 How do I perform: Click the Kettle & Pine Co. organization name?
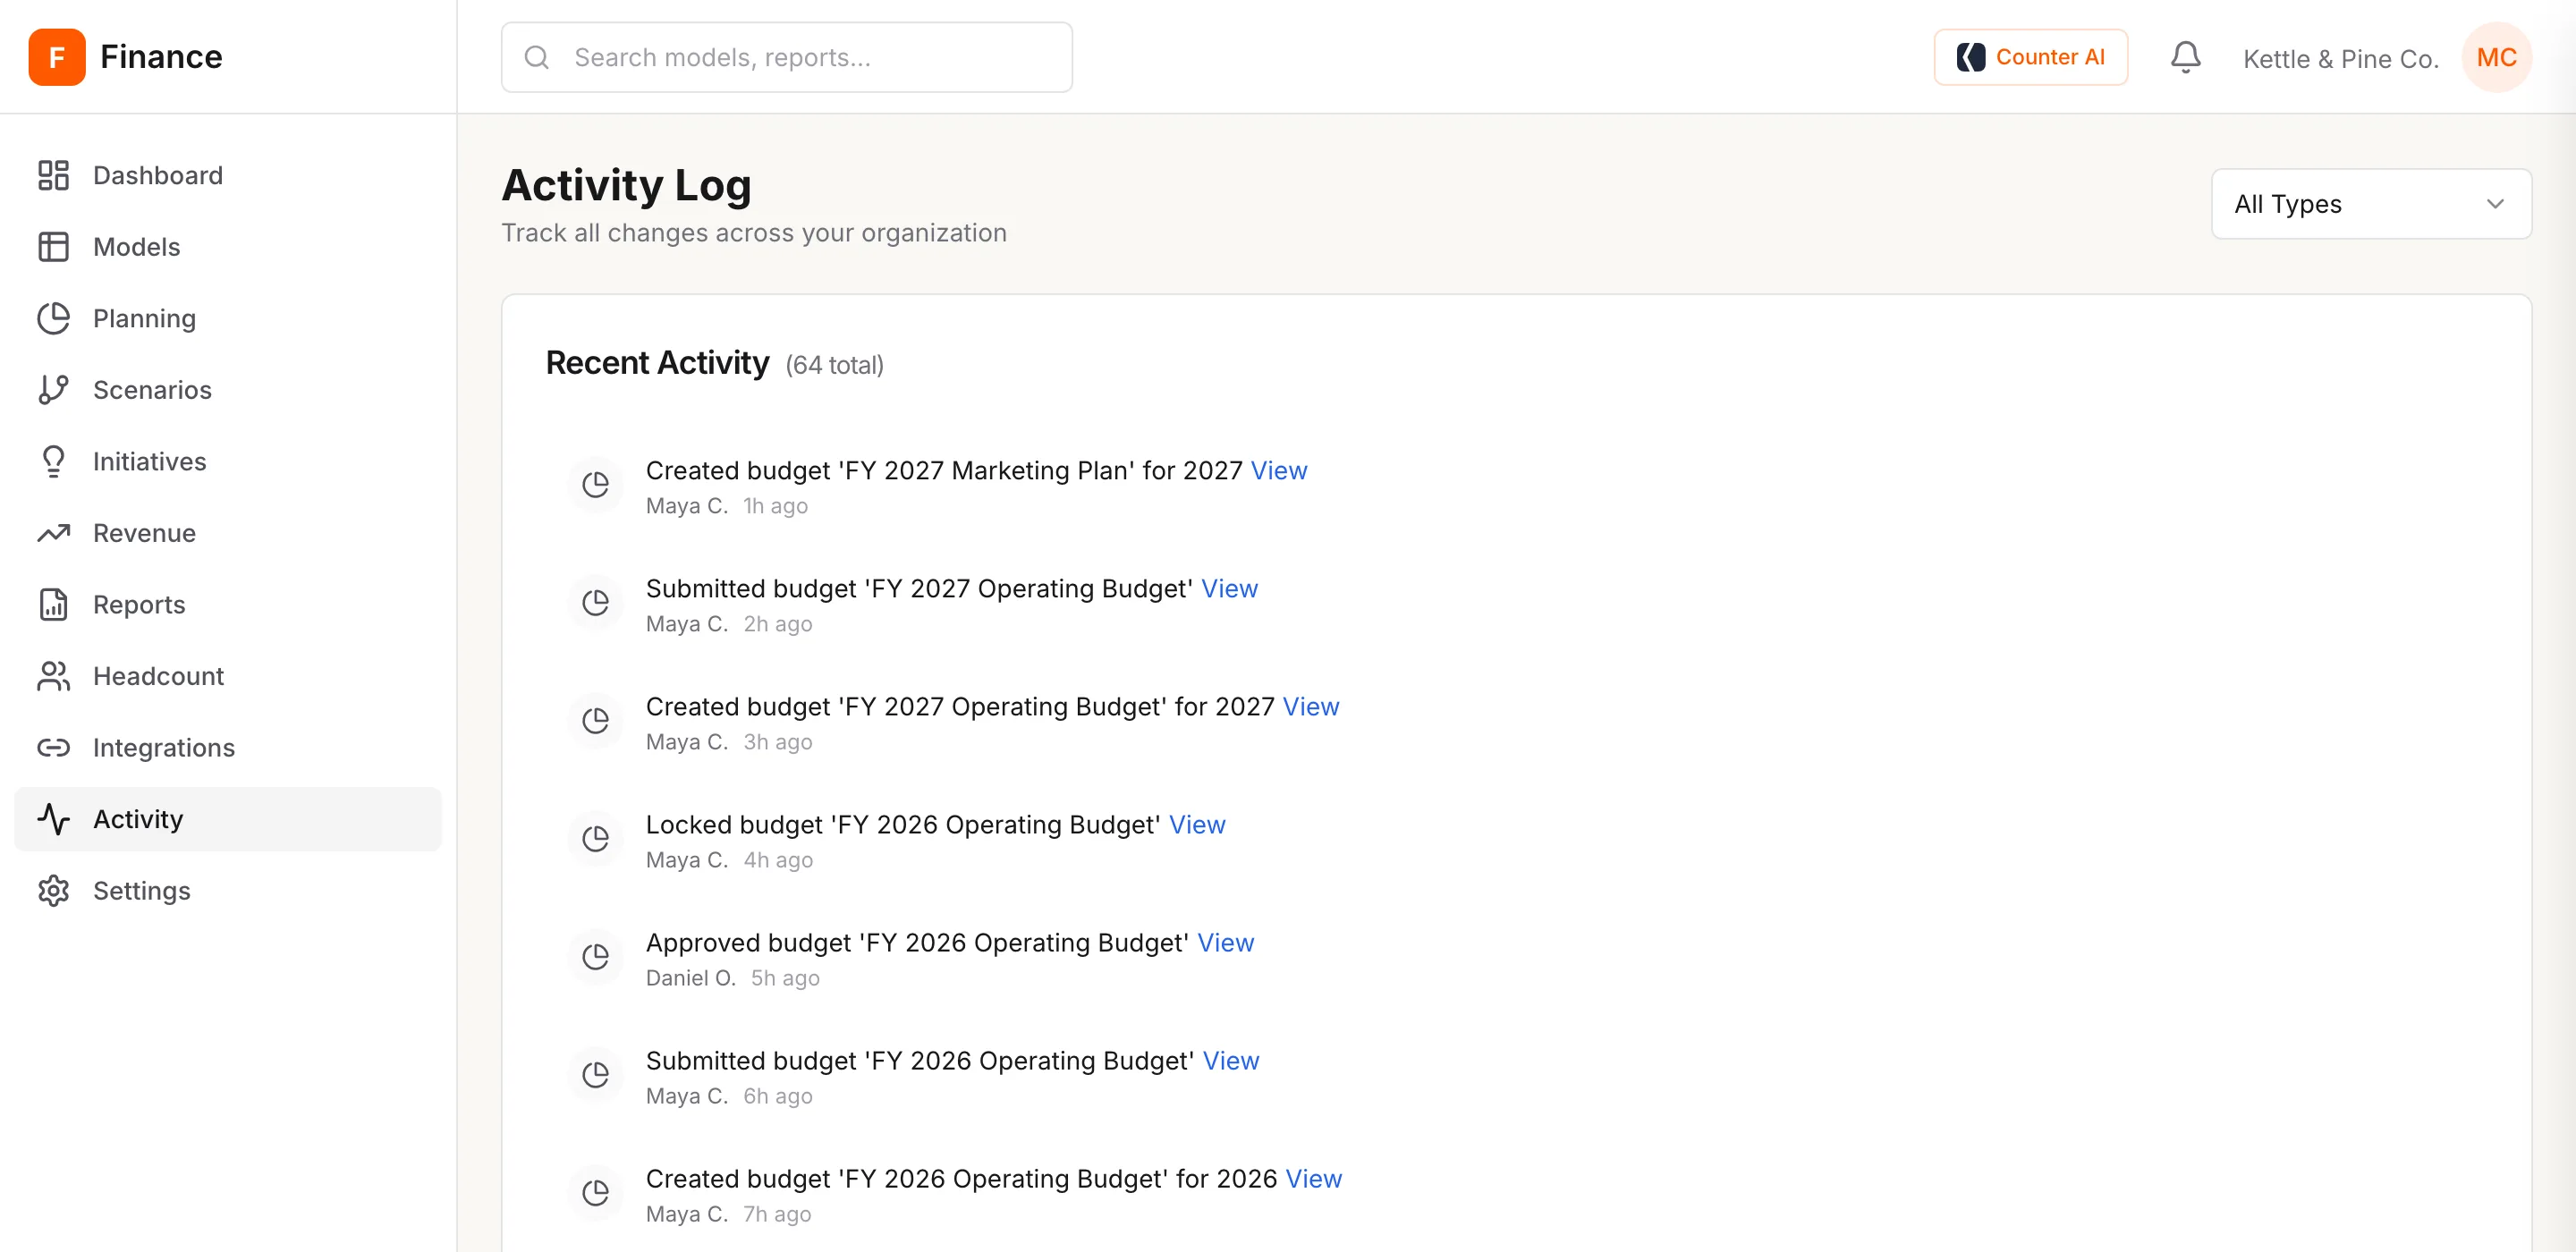click(x=2340, y=59)
